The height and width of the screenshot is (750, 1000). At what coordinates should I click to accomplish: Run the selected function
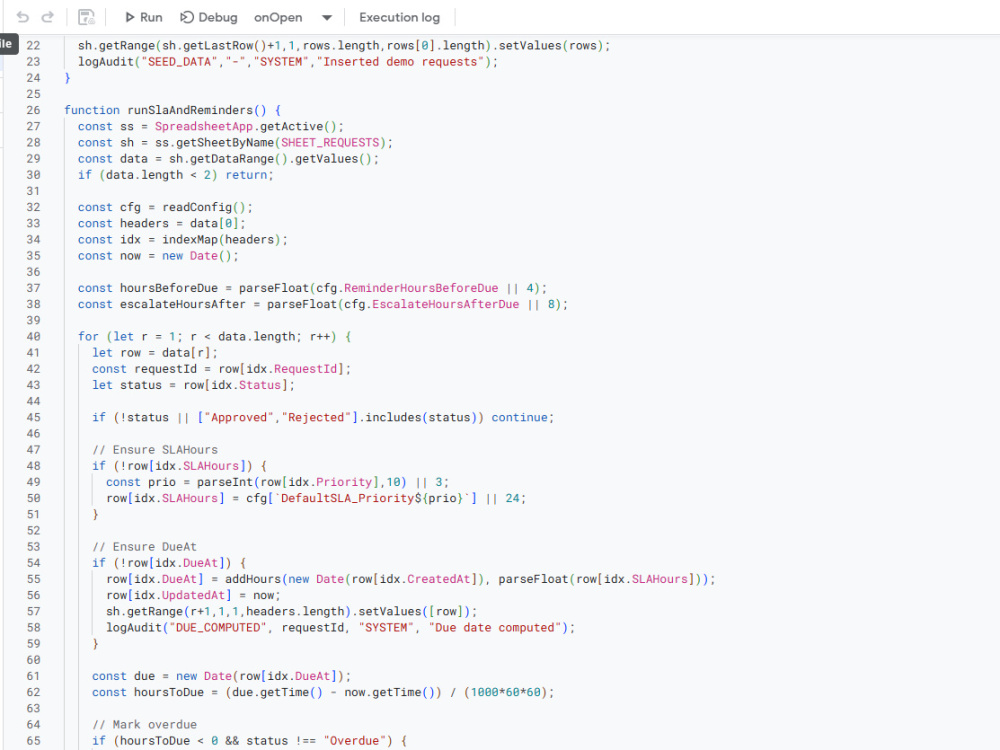pyautogui.click(x=143, y=17)
